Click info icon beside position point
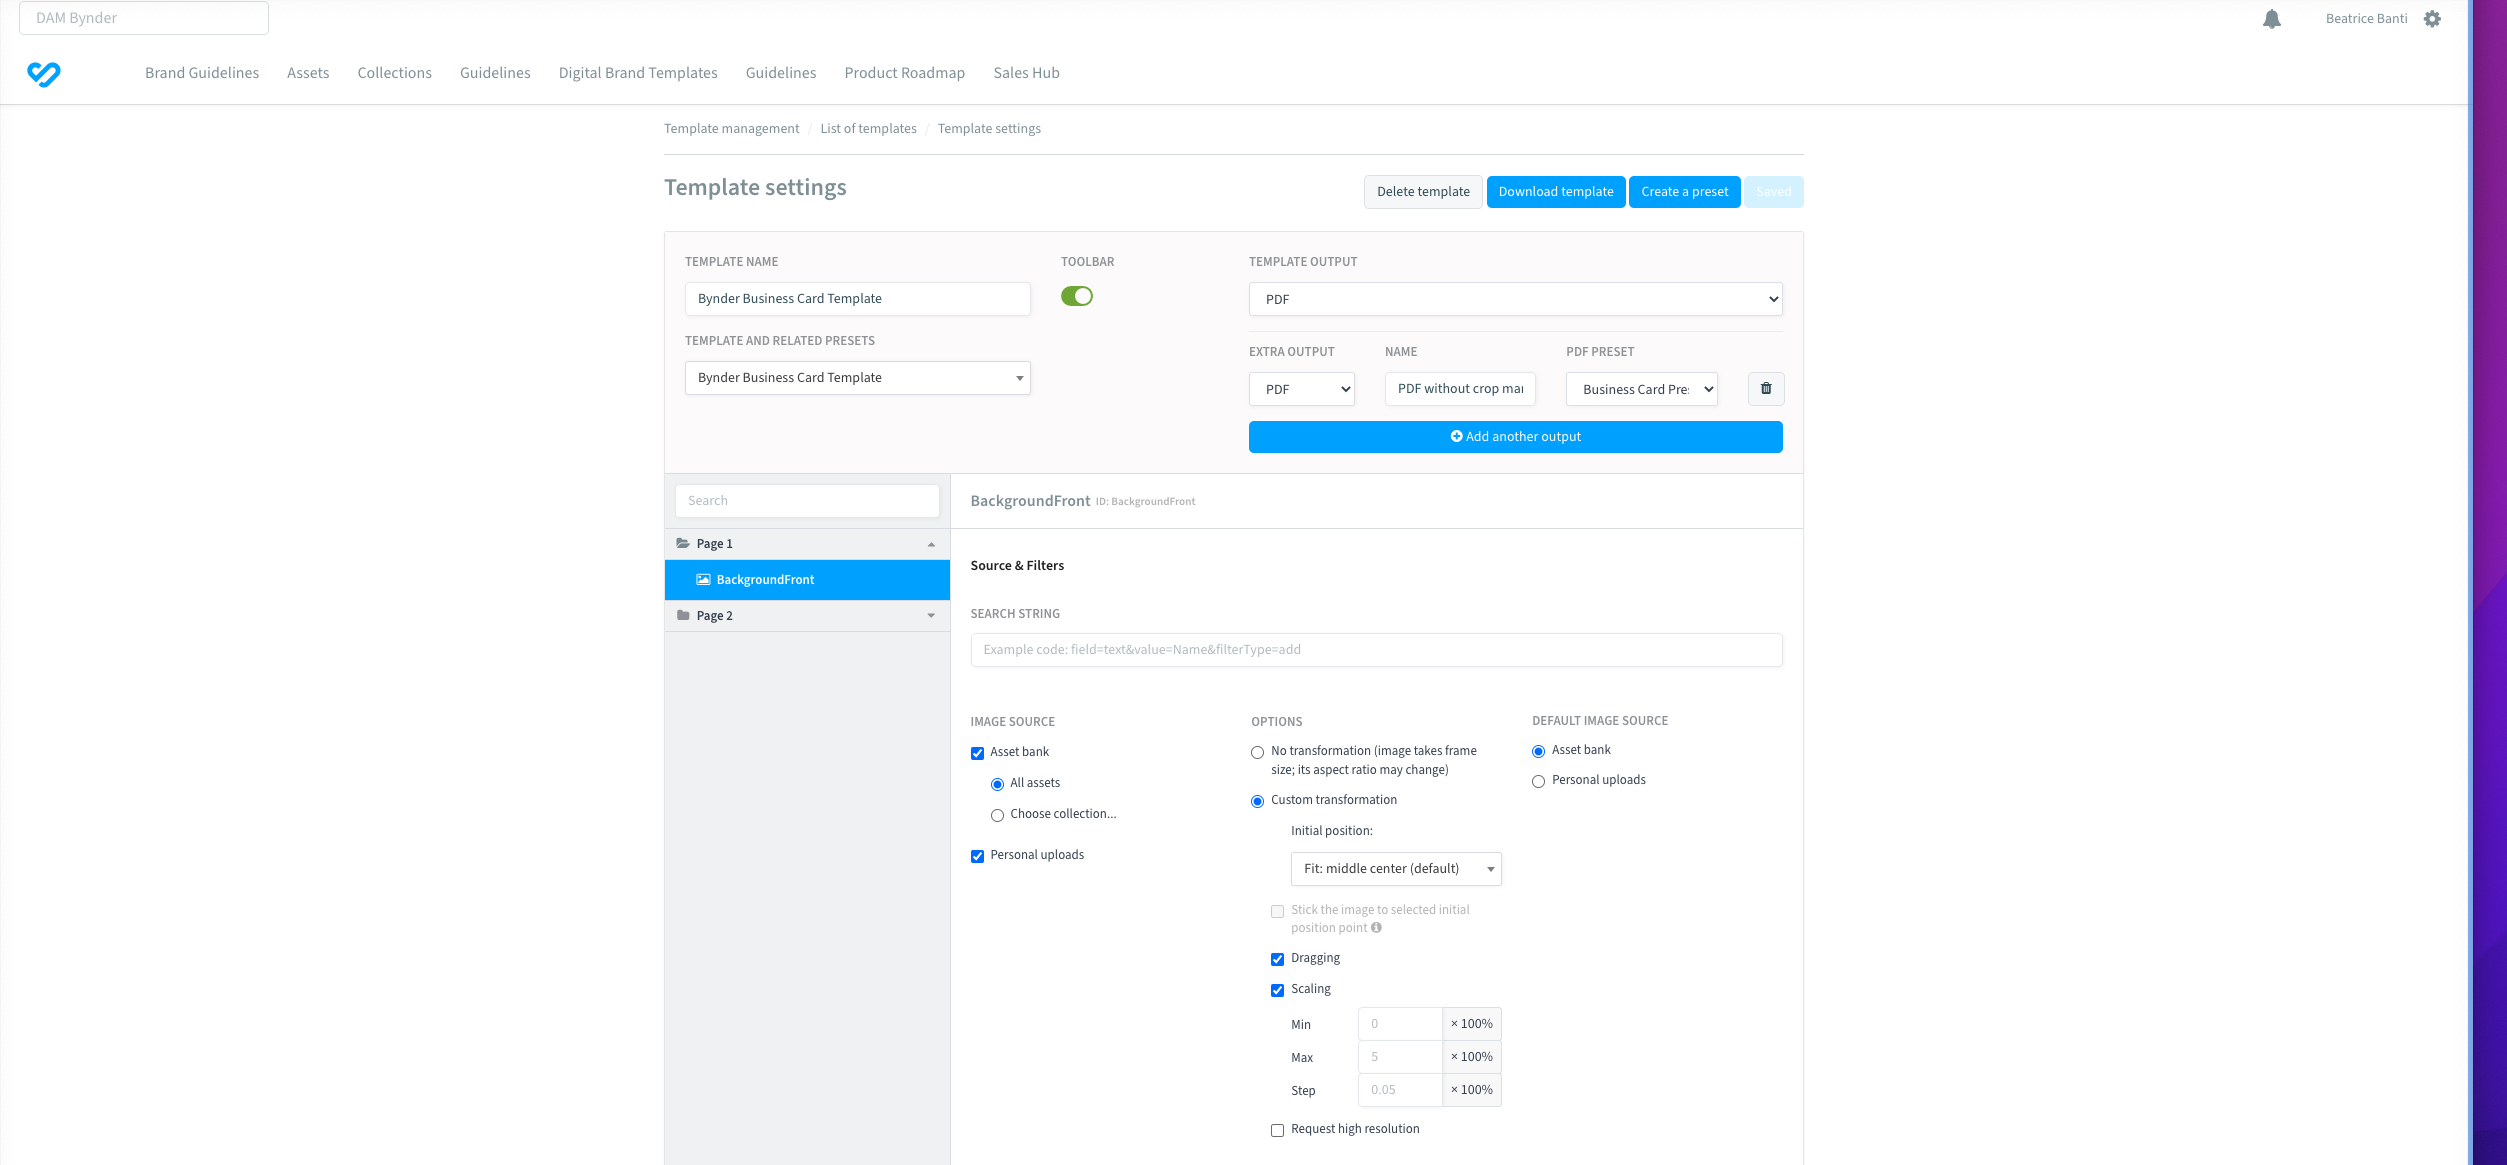The image size is (2507, 1165). coord(1376,927)
